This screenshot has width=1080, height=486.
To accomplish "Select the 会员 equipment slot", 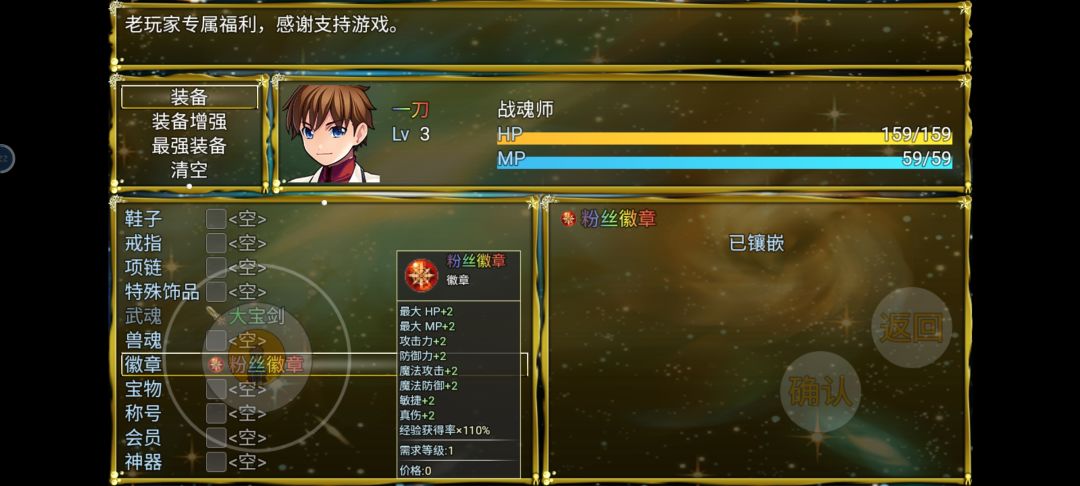I will (x=325, y=437).
